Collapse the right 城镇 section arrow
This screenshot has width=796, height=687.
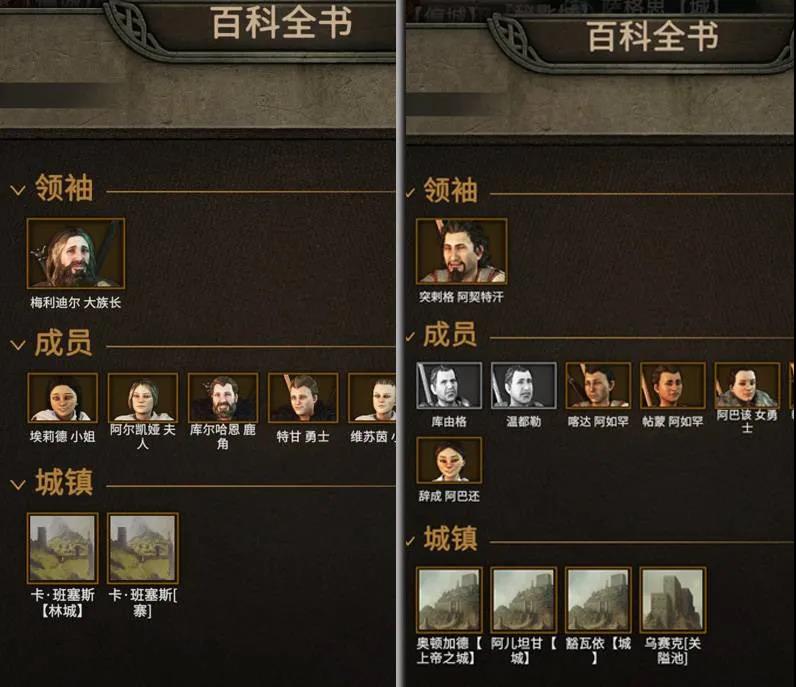tap(410, 542)
